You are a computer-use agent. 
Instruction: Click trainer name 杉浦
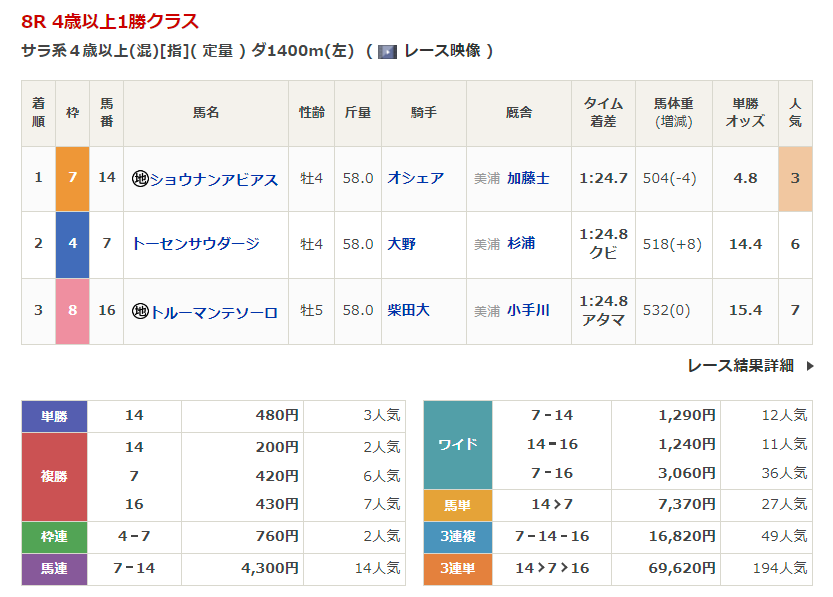click(521, 244)
